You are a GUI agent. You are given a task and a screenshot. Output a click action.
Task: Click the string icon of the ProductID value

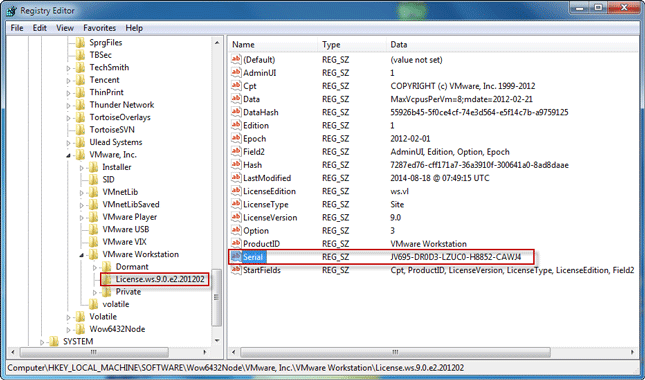tap(236, 244)
